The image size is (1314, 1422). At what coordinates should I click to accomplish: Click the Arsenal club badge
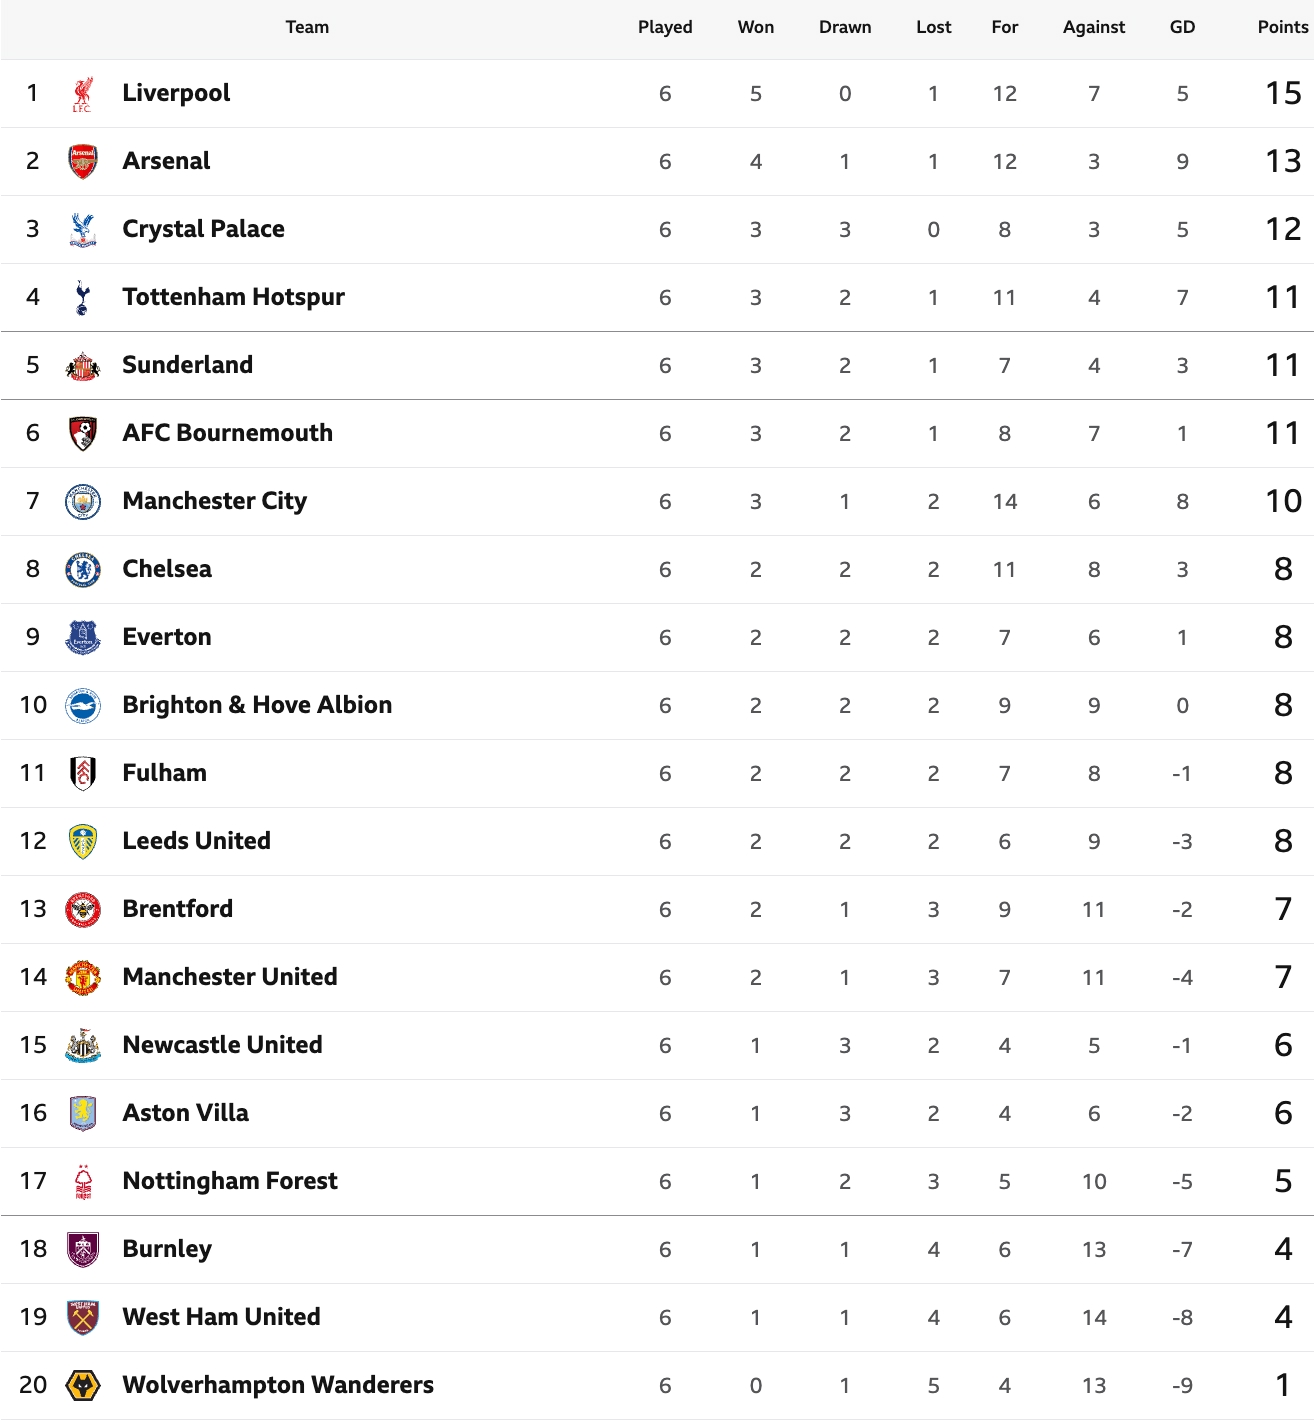[x=83, y=162]
